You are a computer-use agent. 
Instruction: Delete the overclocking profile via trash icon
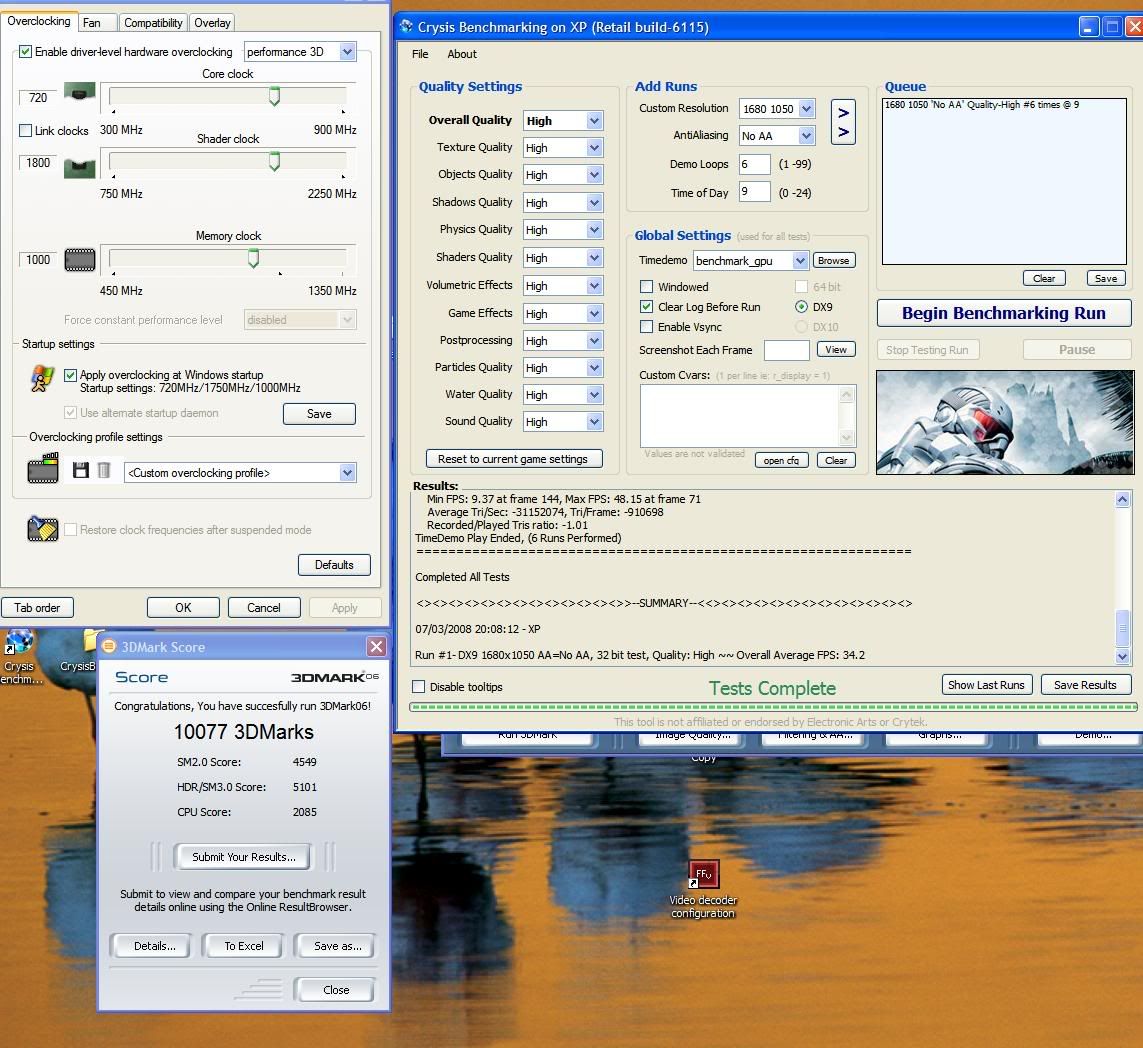(104, 470)
